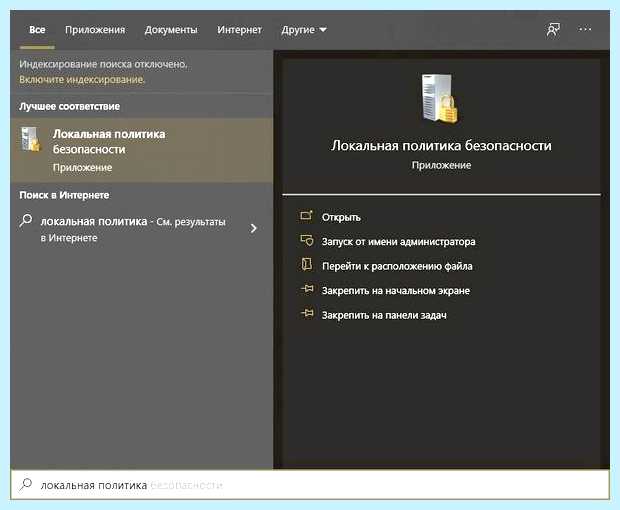Choose Закрепить на панели задач
Viewport: 620px width, 510px height.
point(384,315)
